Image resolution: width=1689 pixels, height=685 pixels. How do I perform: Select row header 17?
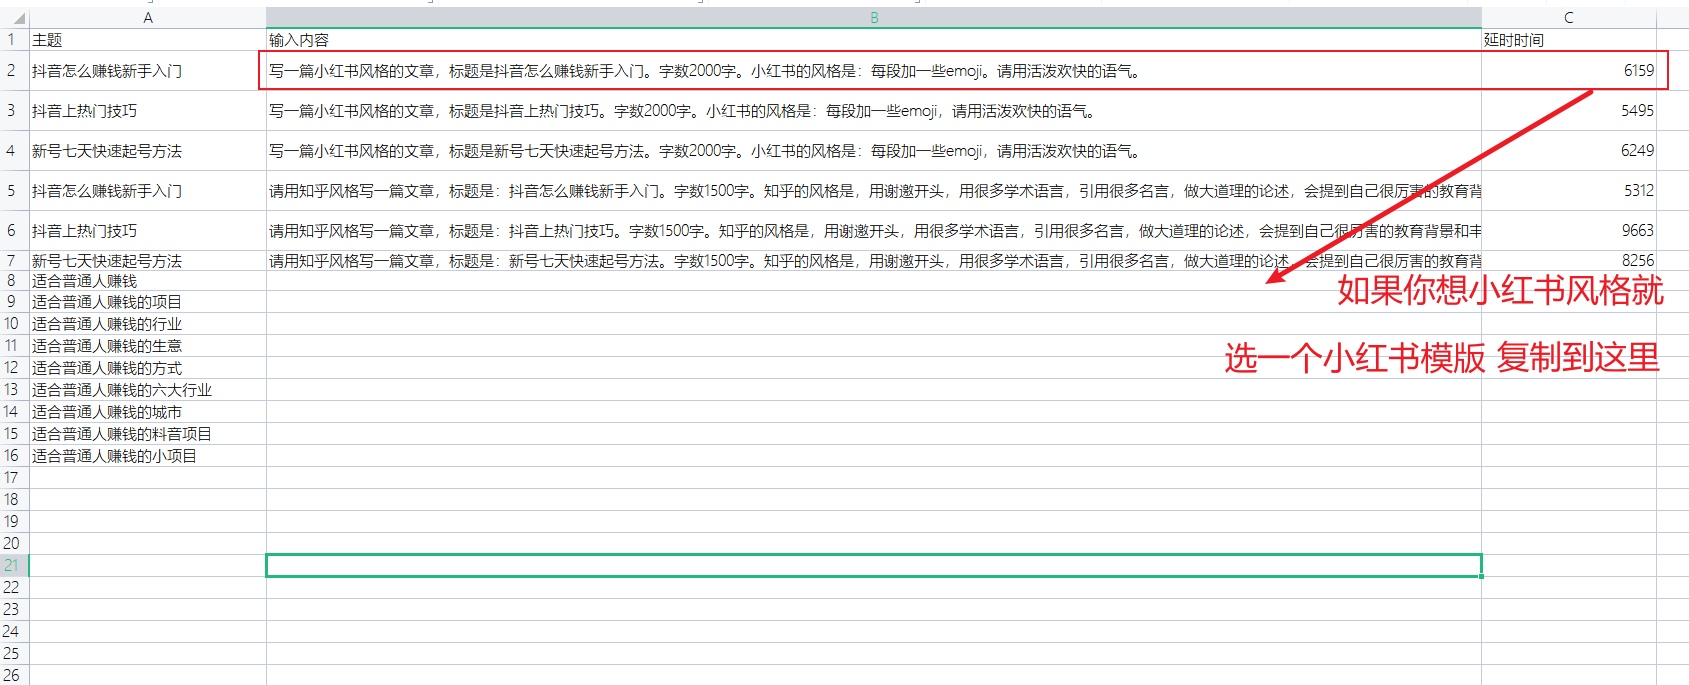pyautogui.click(x=14, y=478)
